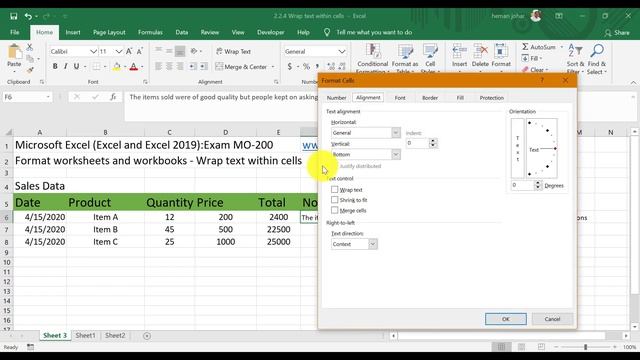Enable the Wrap text checkbox
Screen dimensions: 640x360
335,189
